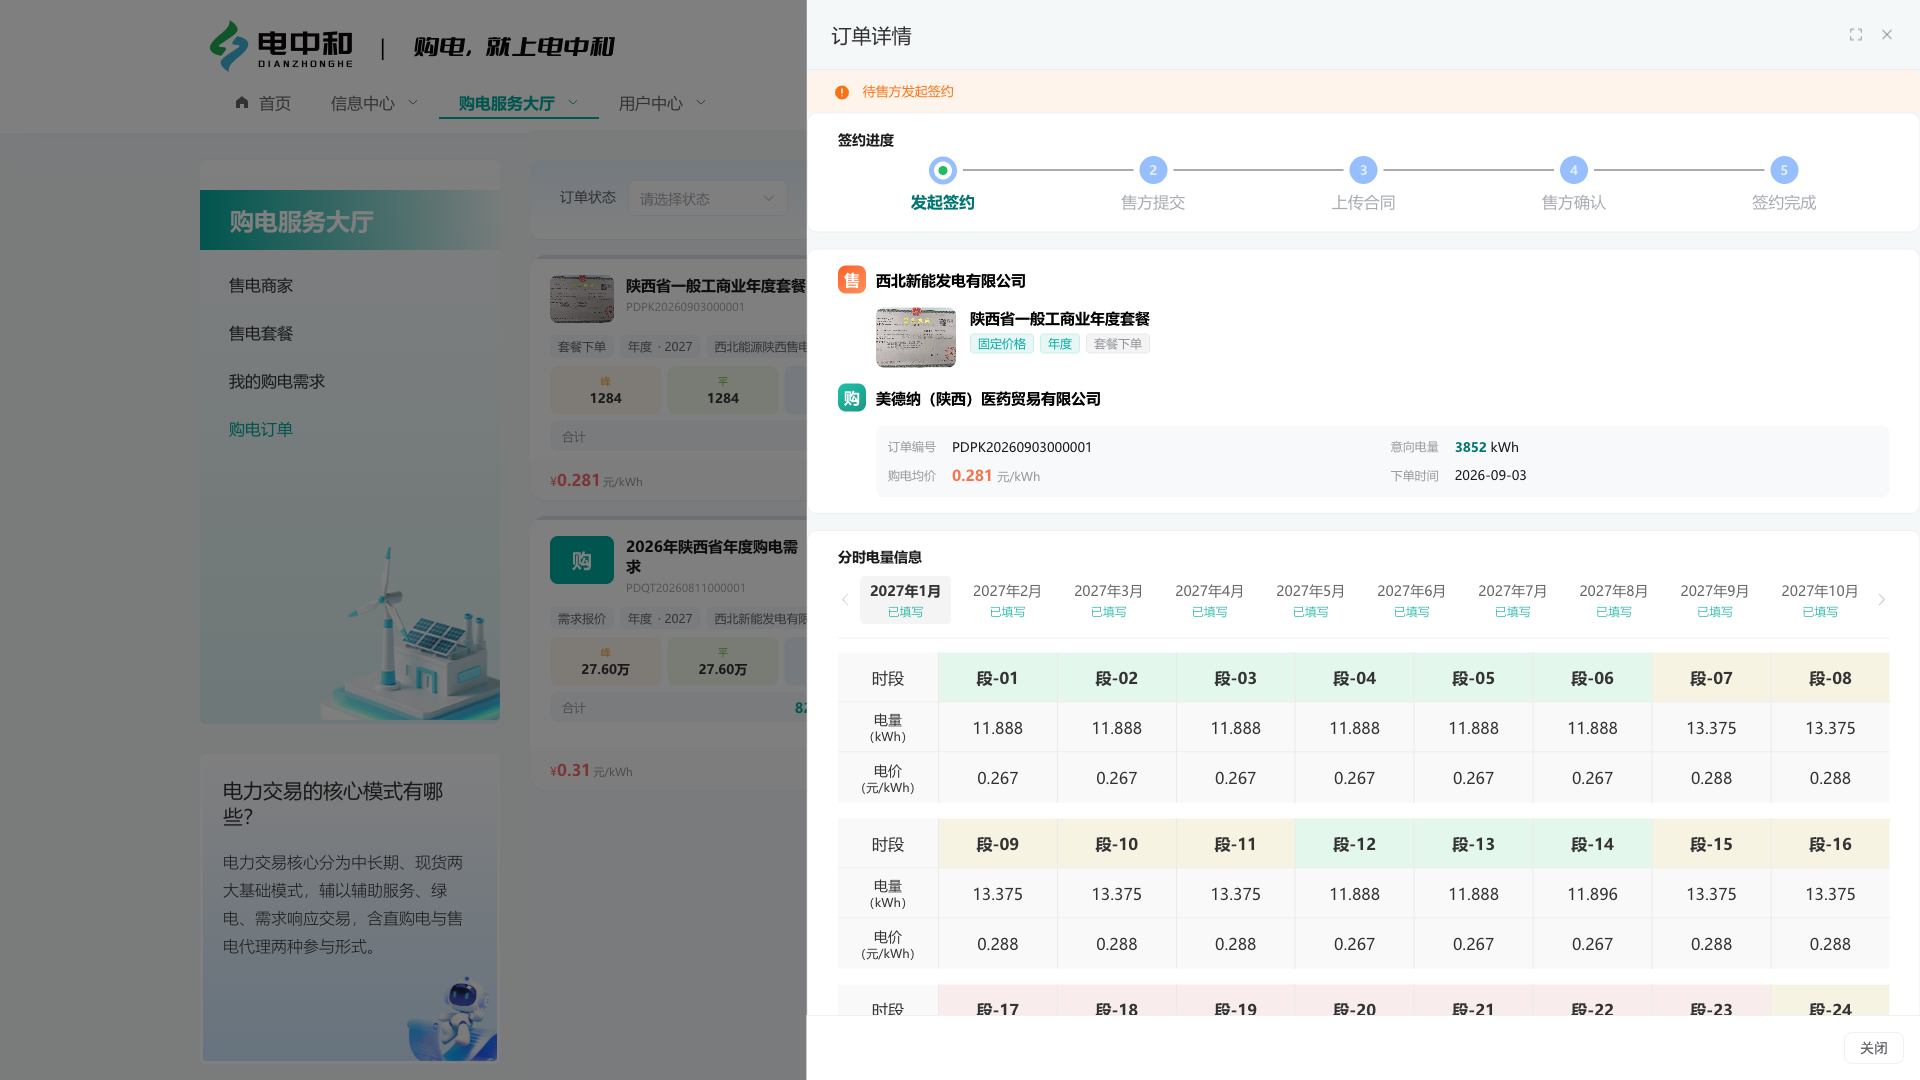Screen dimensions: 1920x1080
Task: Click the 11.896 value under 段-14
Action: 1592,894
